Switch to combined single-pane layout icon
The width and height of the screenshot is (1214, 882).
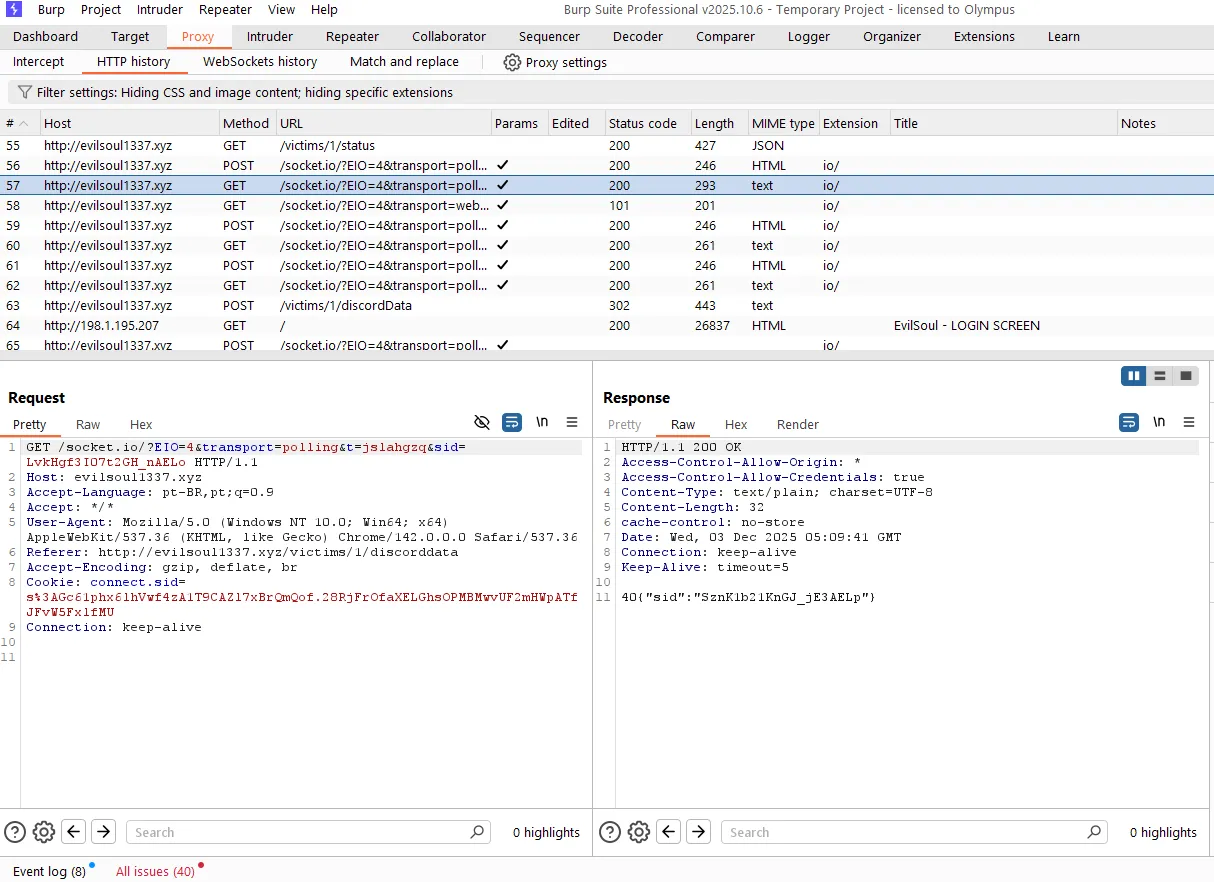click(1186, 376)
